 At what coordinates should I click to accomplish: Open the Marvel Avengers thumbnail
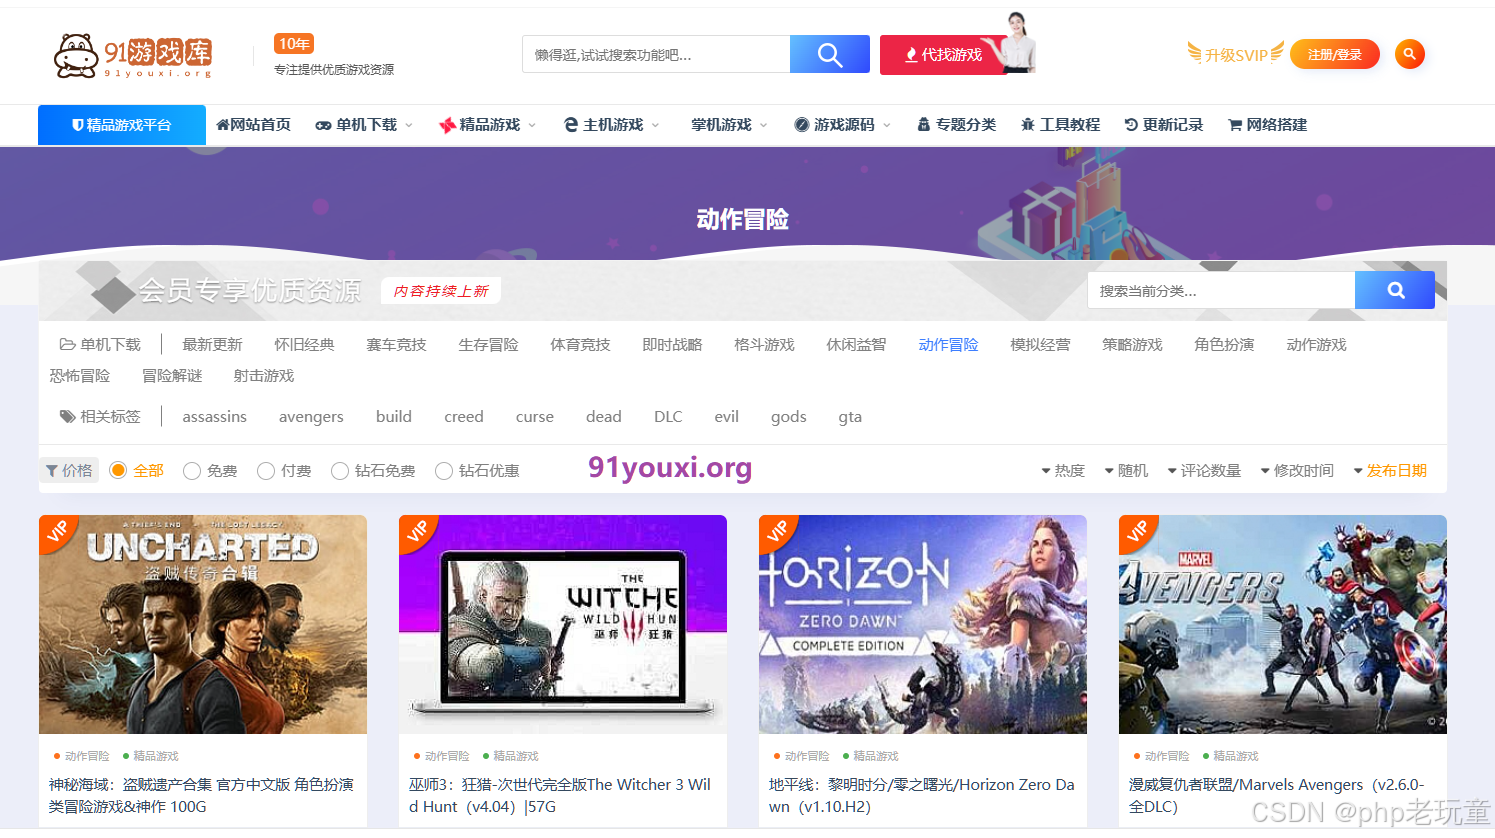click(1283, 624)
